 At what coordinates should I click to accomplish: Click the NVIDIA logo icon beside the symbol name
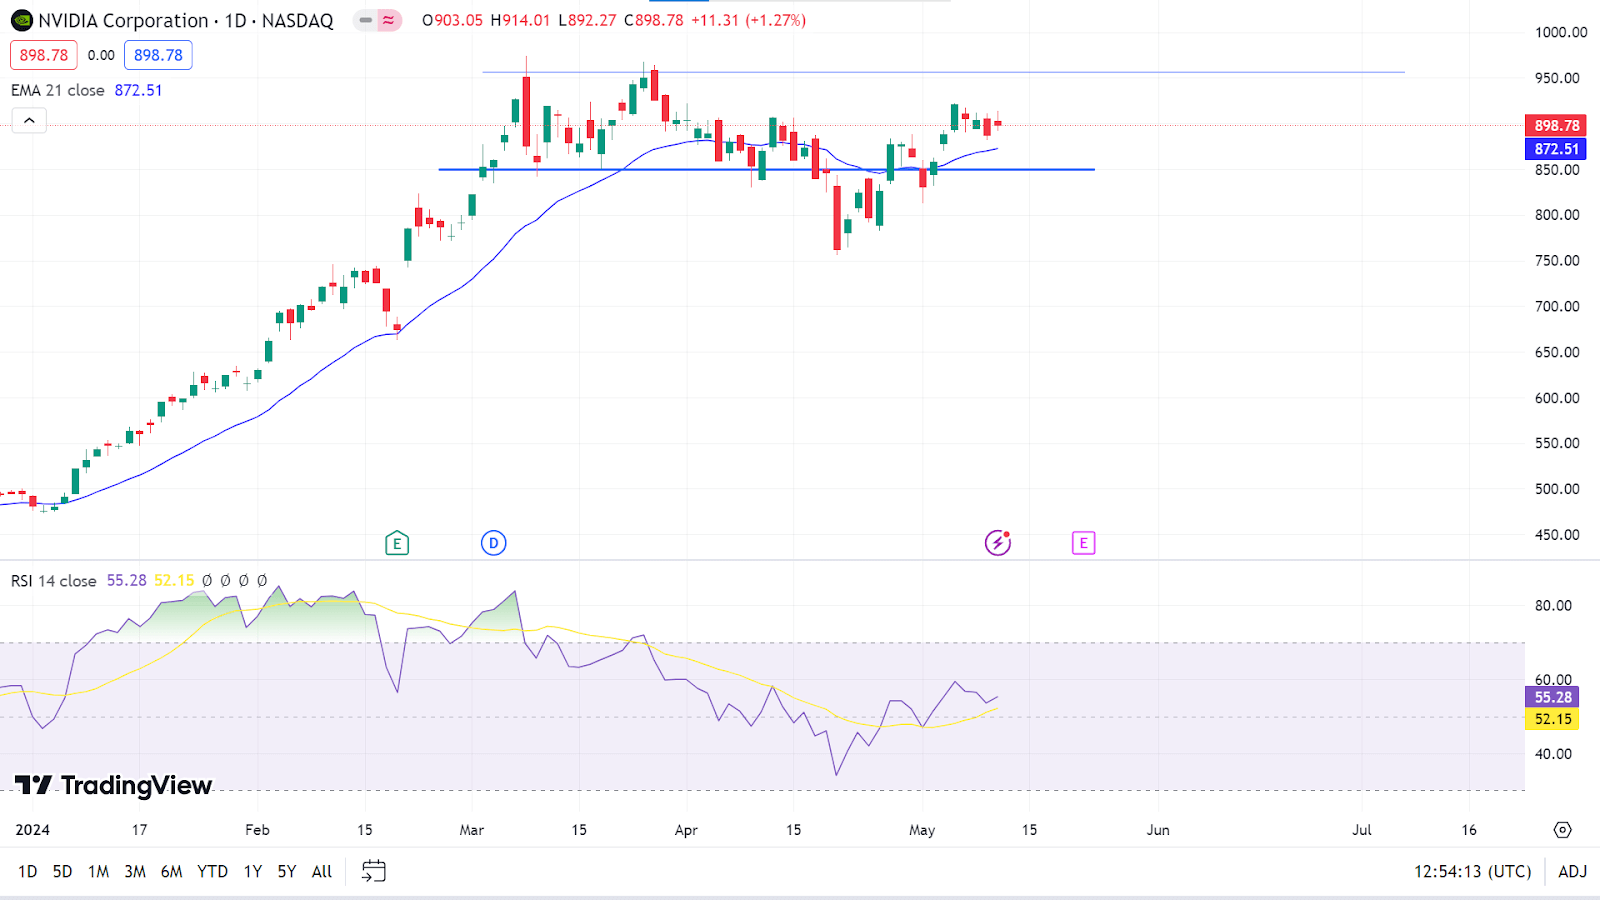pyautogui.click(x=21, y=20)
